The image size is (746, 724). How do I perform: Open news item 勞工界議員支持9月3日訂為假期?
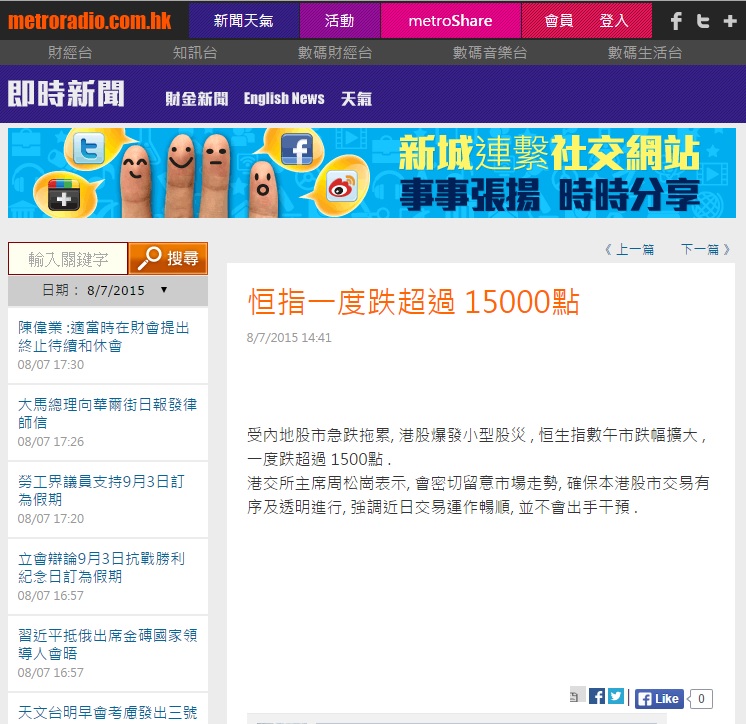(x=101, y=490)
